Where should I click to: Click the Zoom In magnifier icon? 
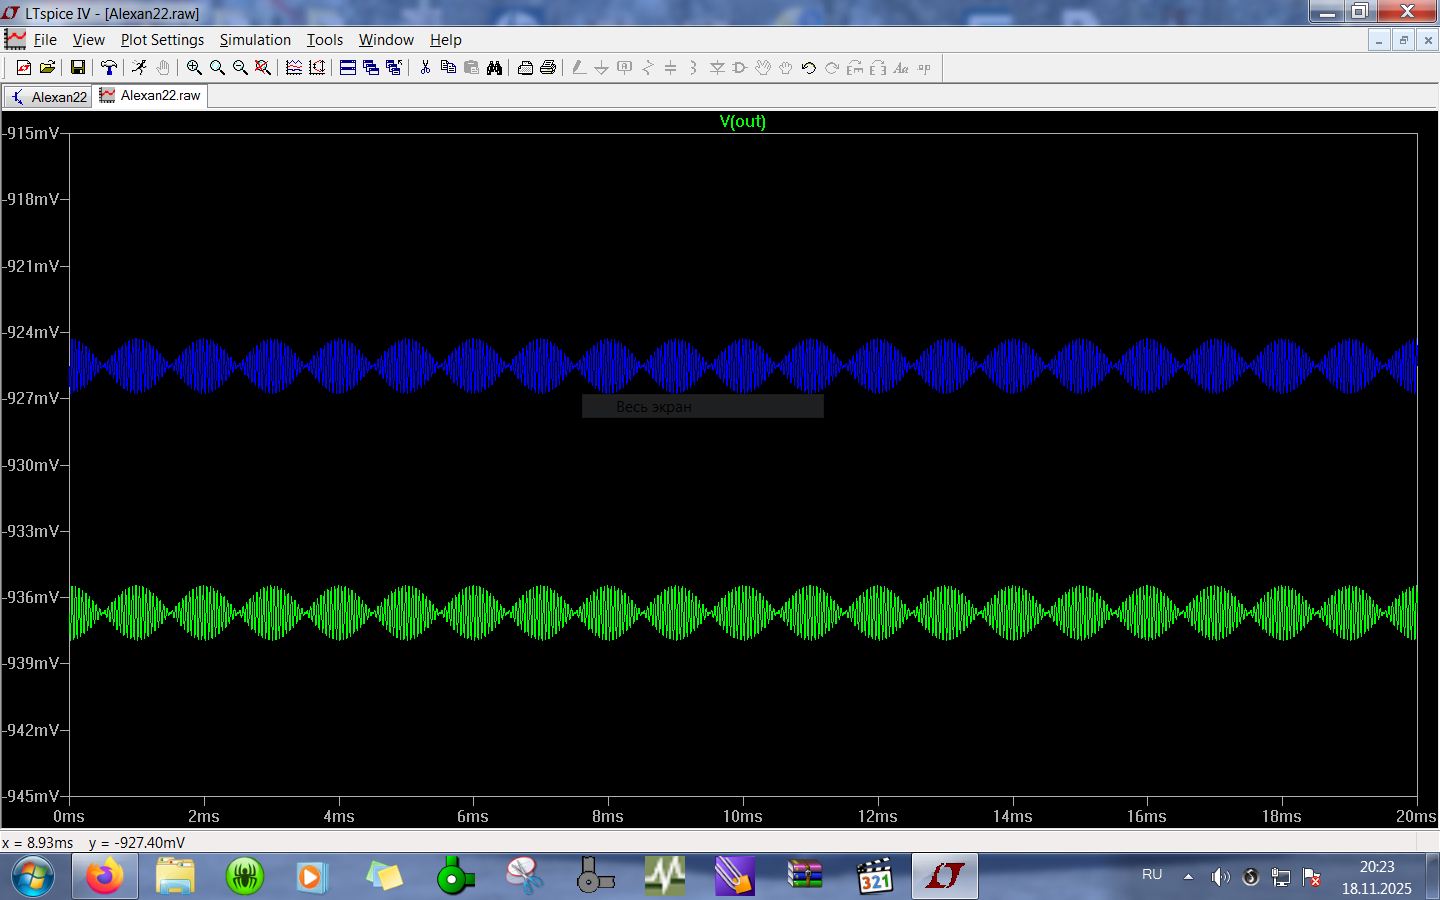coord(194,68)
